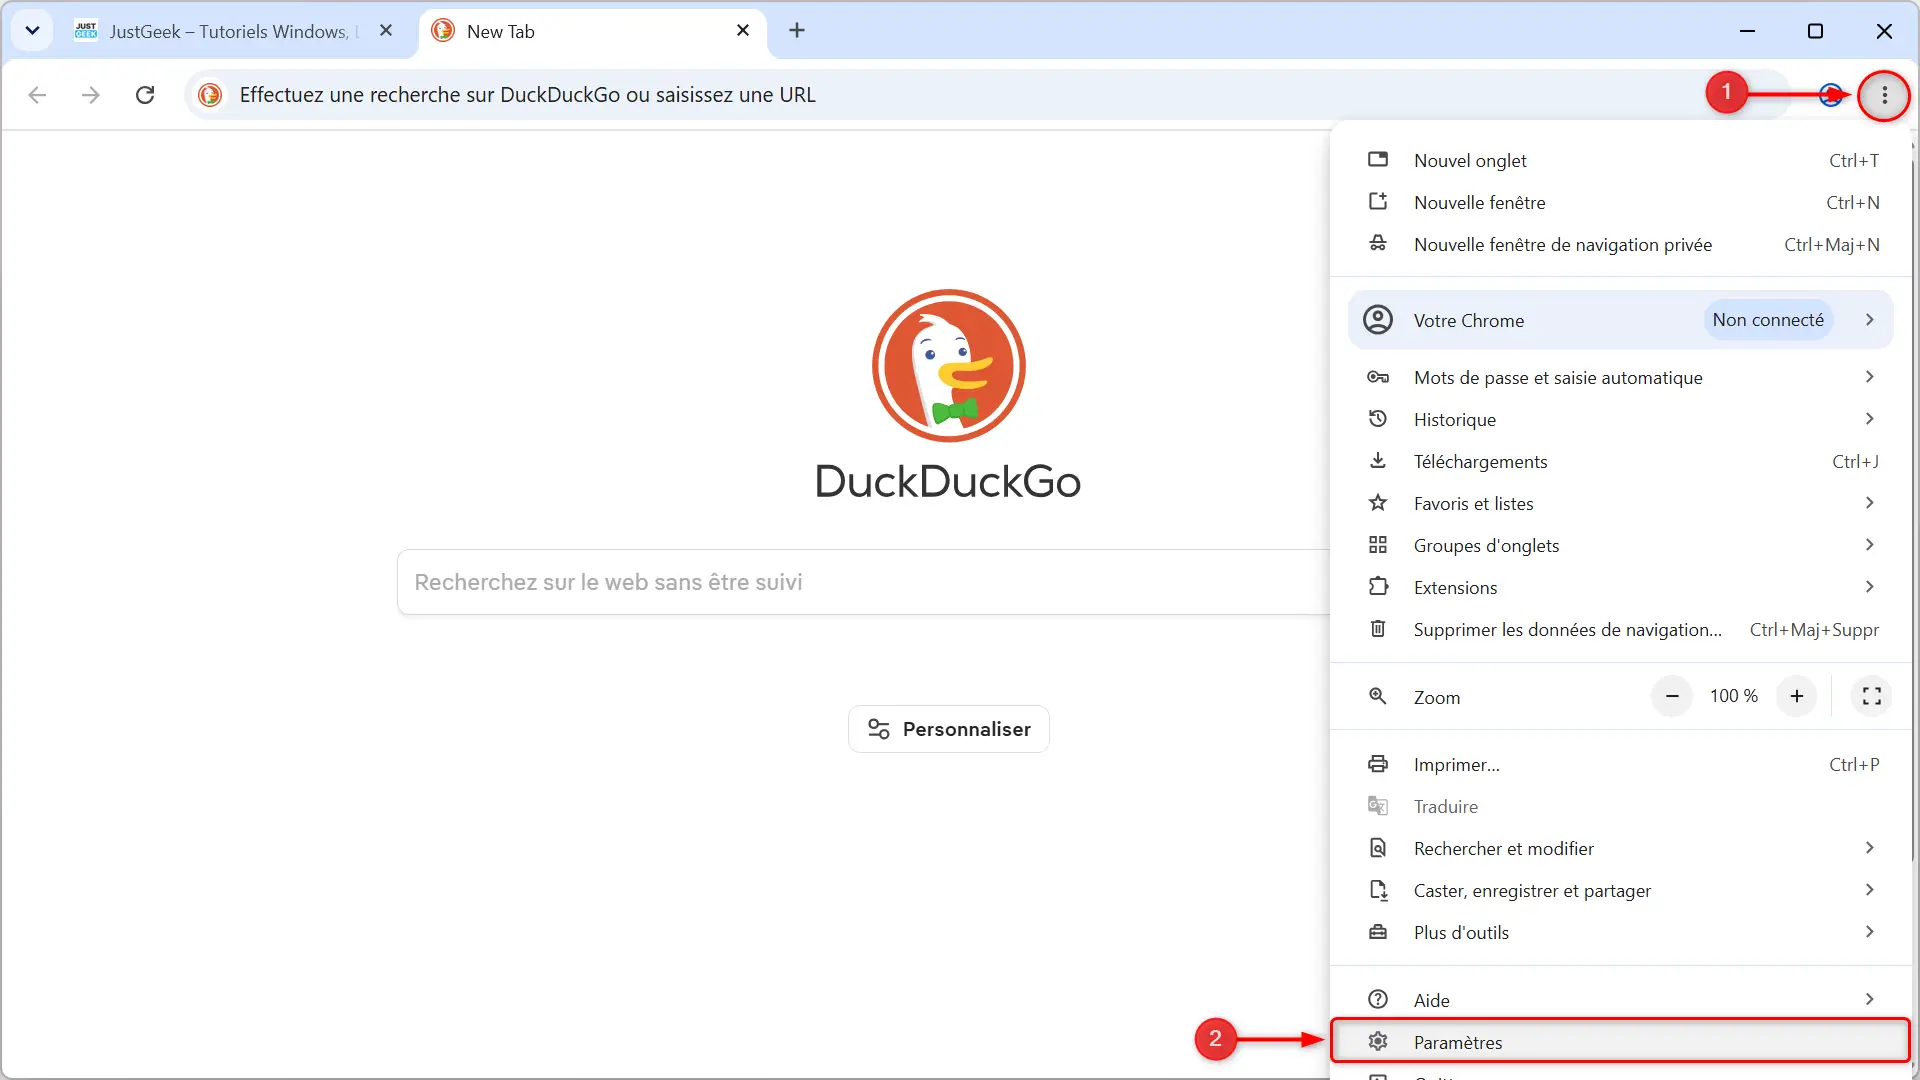Click the DuckDuckGo duck logo
Viewport: 1920px width, 1080px height.
click(x=949, y=366)
